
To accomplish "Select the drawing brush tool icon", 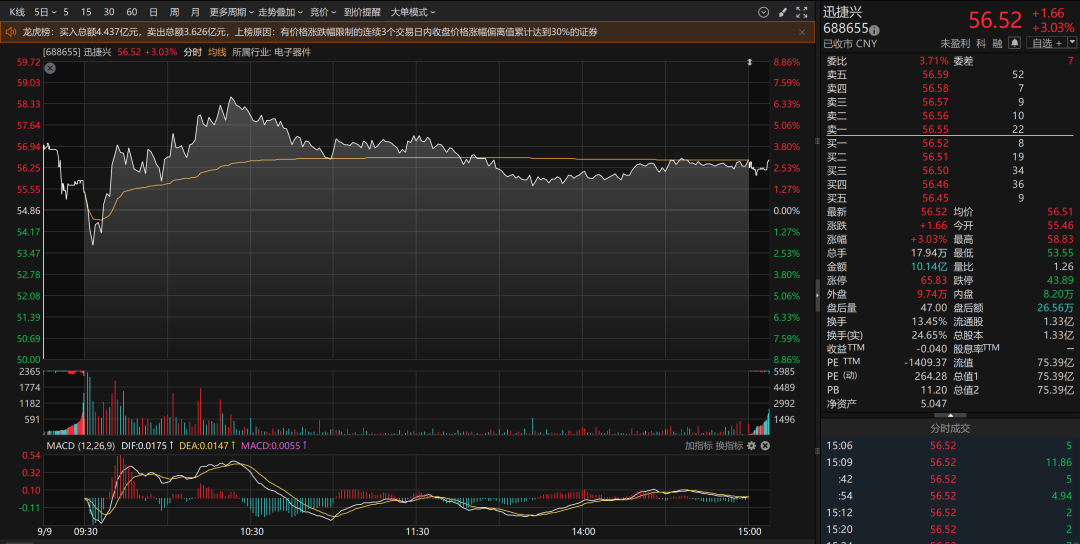I will coord(782,12).
